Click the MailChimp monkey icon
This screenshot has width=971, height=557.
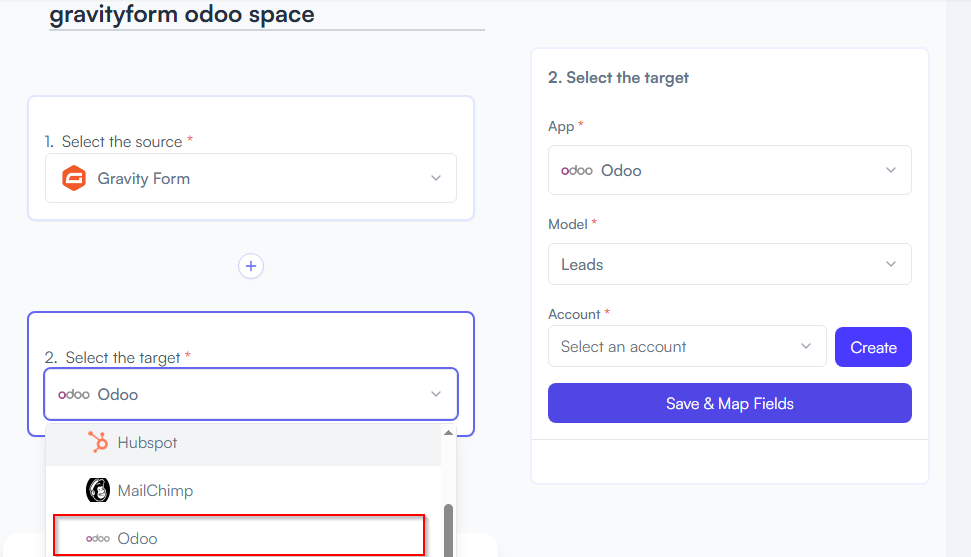98,490
